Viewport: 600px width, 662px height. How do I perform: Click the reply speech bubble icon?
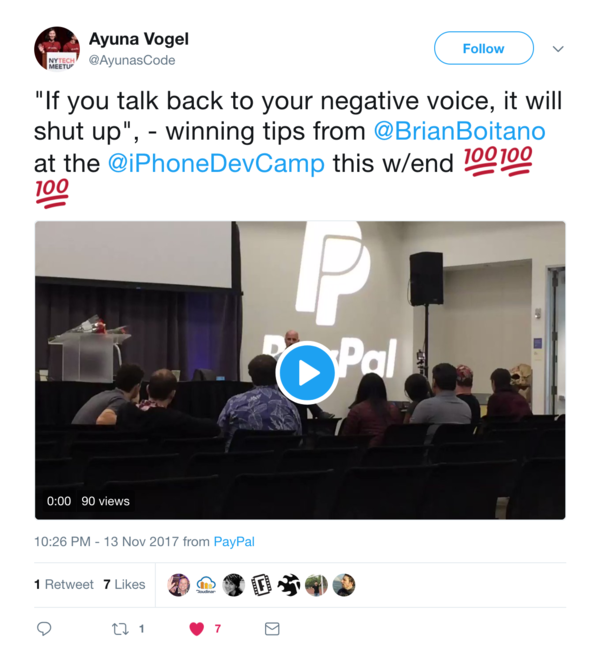pyautogui.click(x=44, y=629)
